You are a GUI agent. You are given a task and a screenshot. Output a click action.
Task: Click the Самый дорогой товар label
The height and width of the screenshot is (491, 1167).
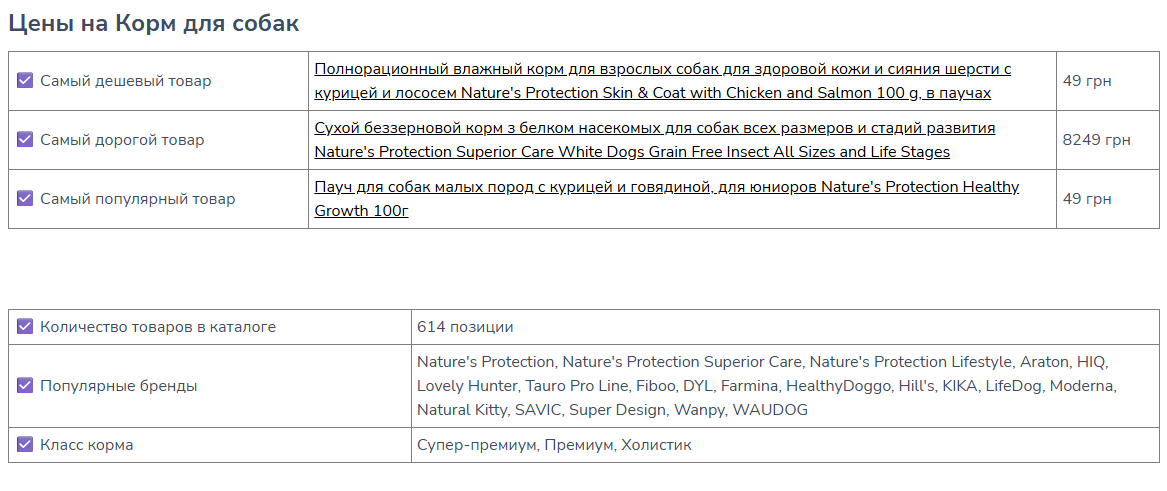[x=122, y=140]
